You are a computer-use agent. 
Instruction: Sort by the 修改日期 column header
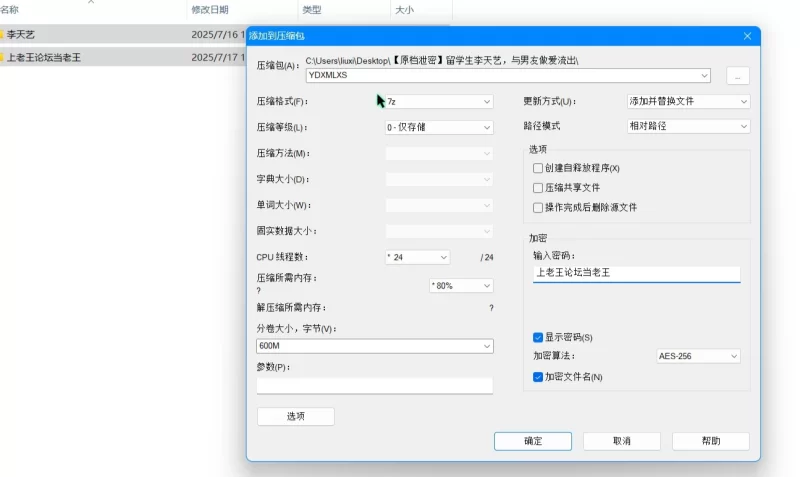(210, 10)
